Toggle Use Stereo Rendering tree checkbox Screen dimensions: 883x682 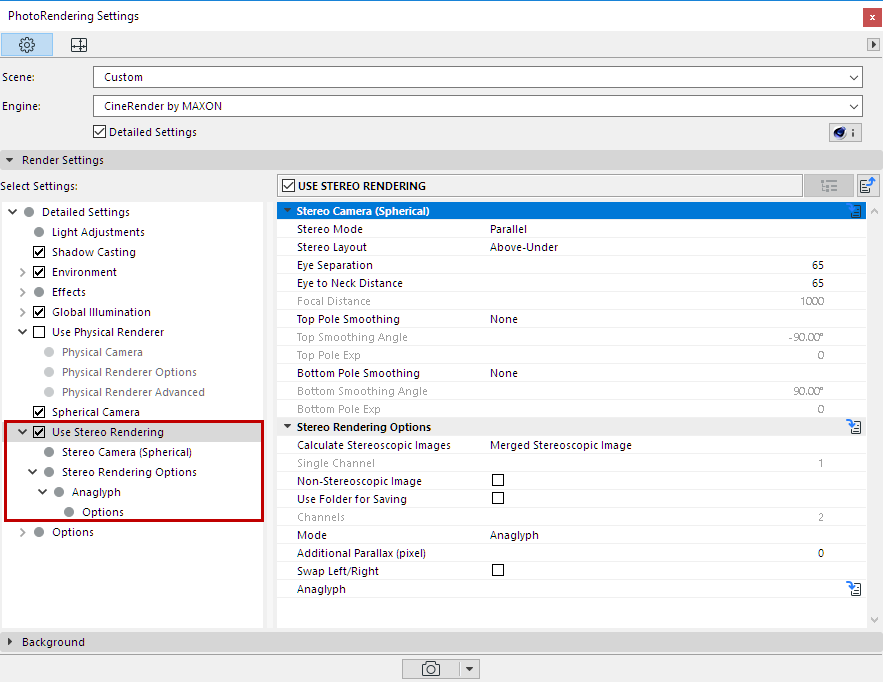pyautogui.click(x=39, y=432)
